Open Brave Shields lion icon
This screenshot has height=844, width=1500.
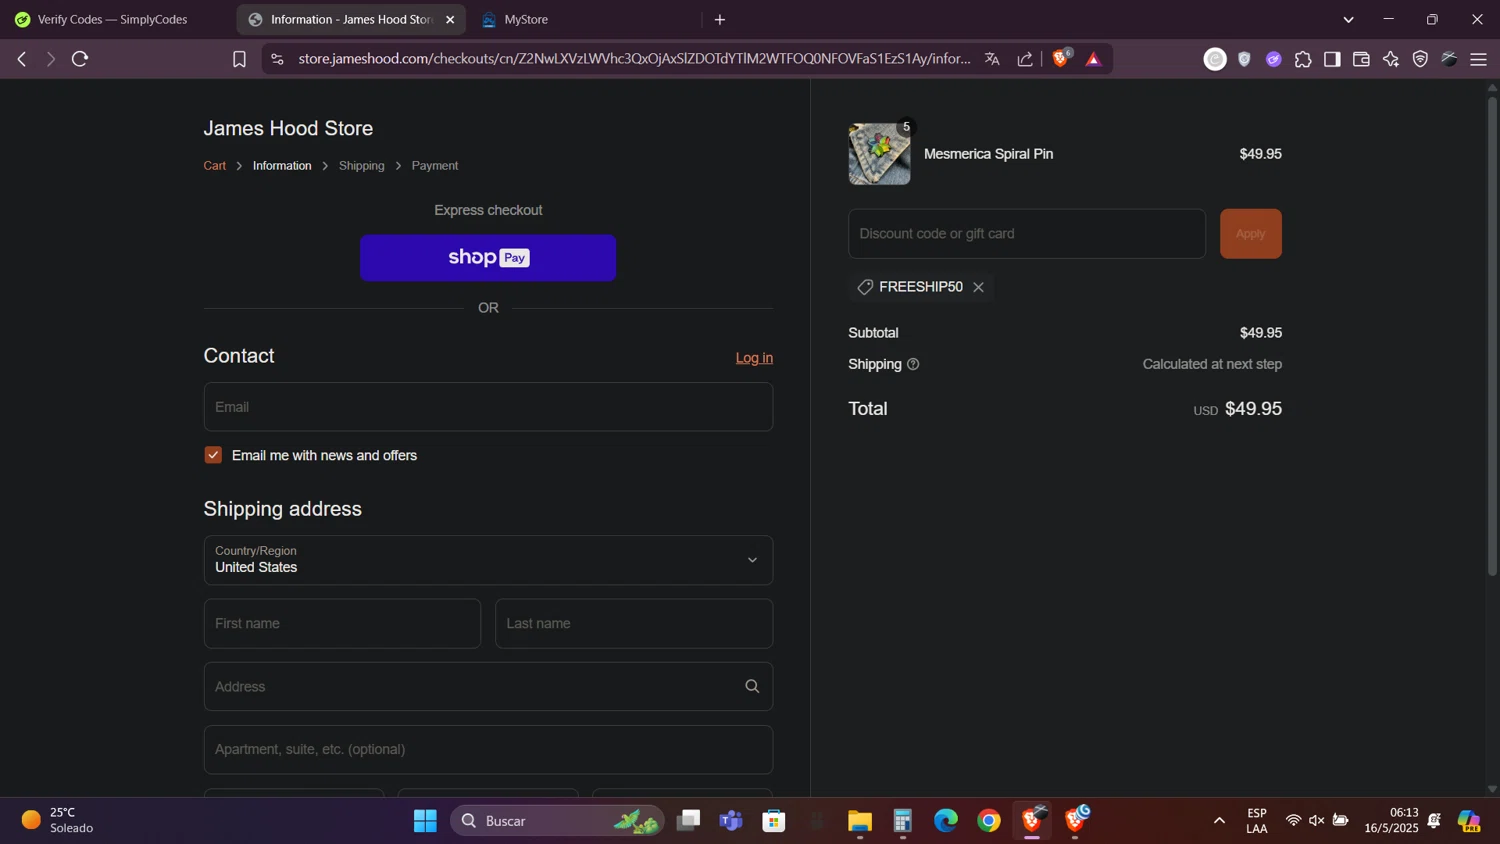point(1061,58)
